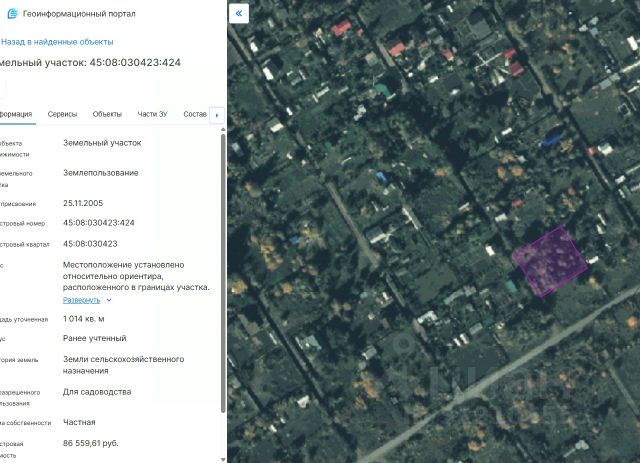640x463 pixels.
Task: Click the info panel vertical scrollbar
Action: [223, 273]
